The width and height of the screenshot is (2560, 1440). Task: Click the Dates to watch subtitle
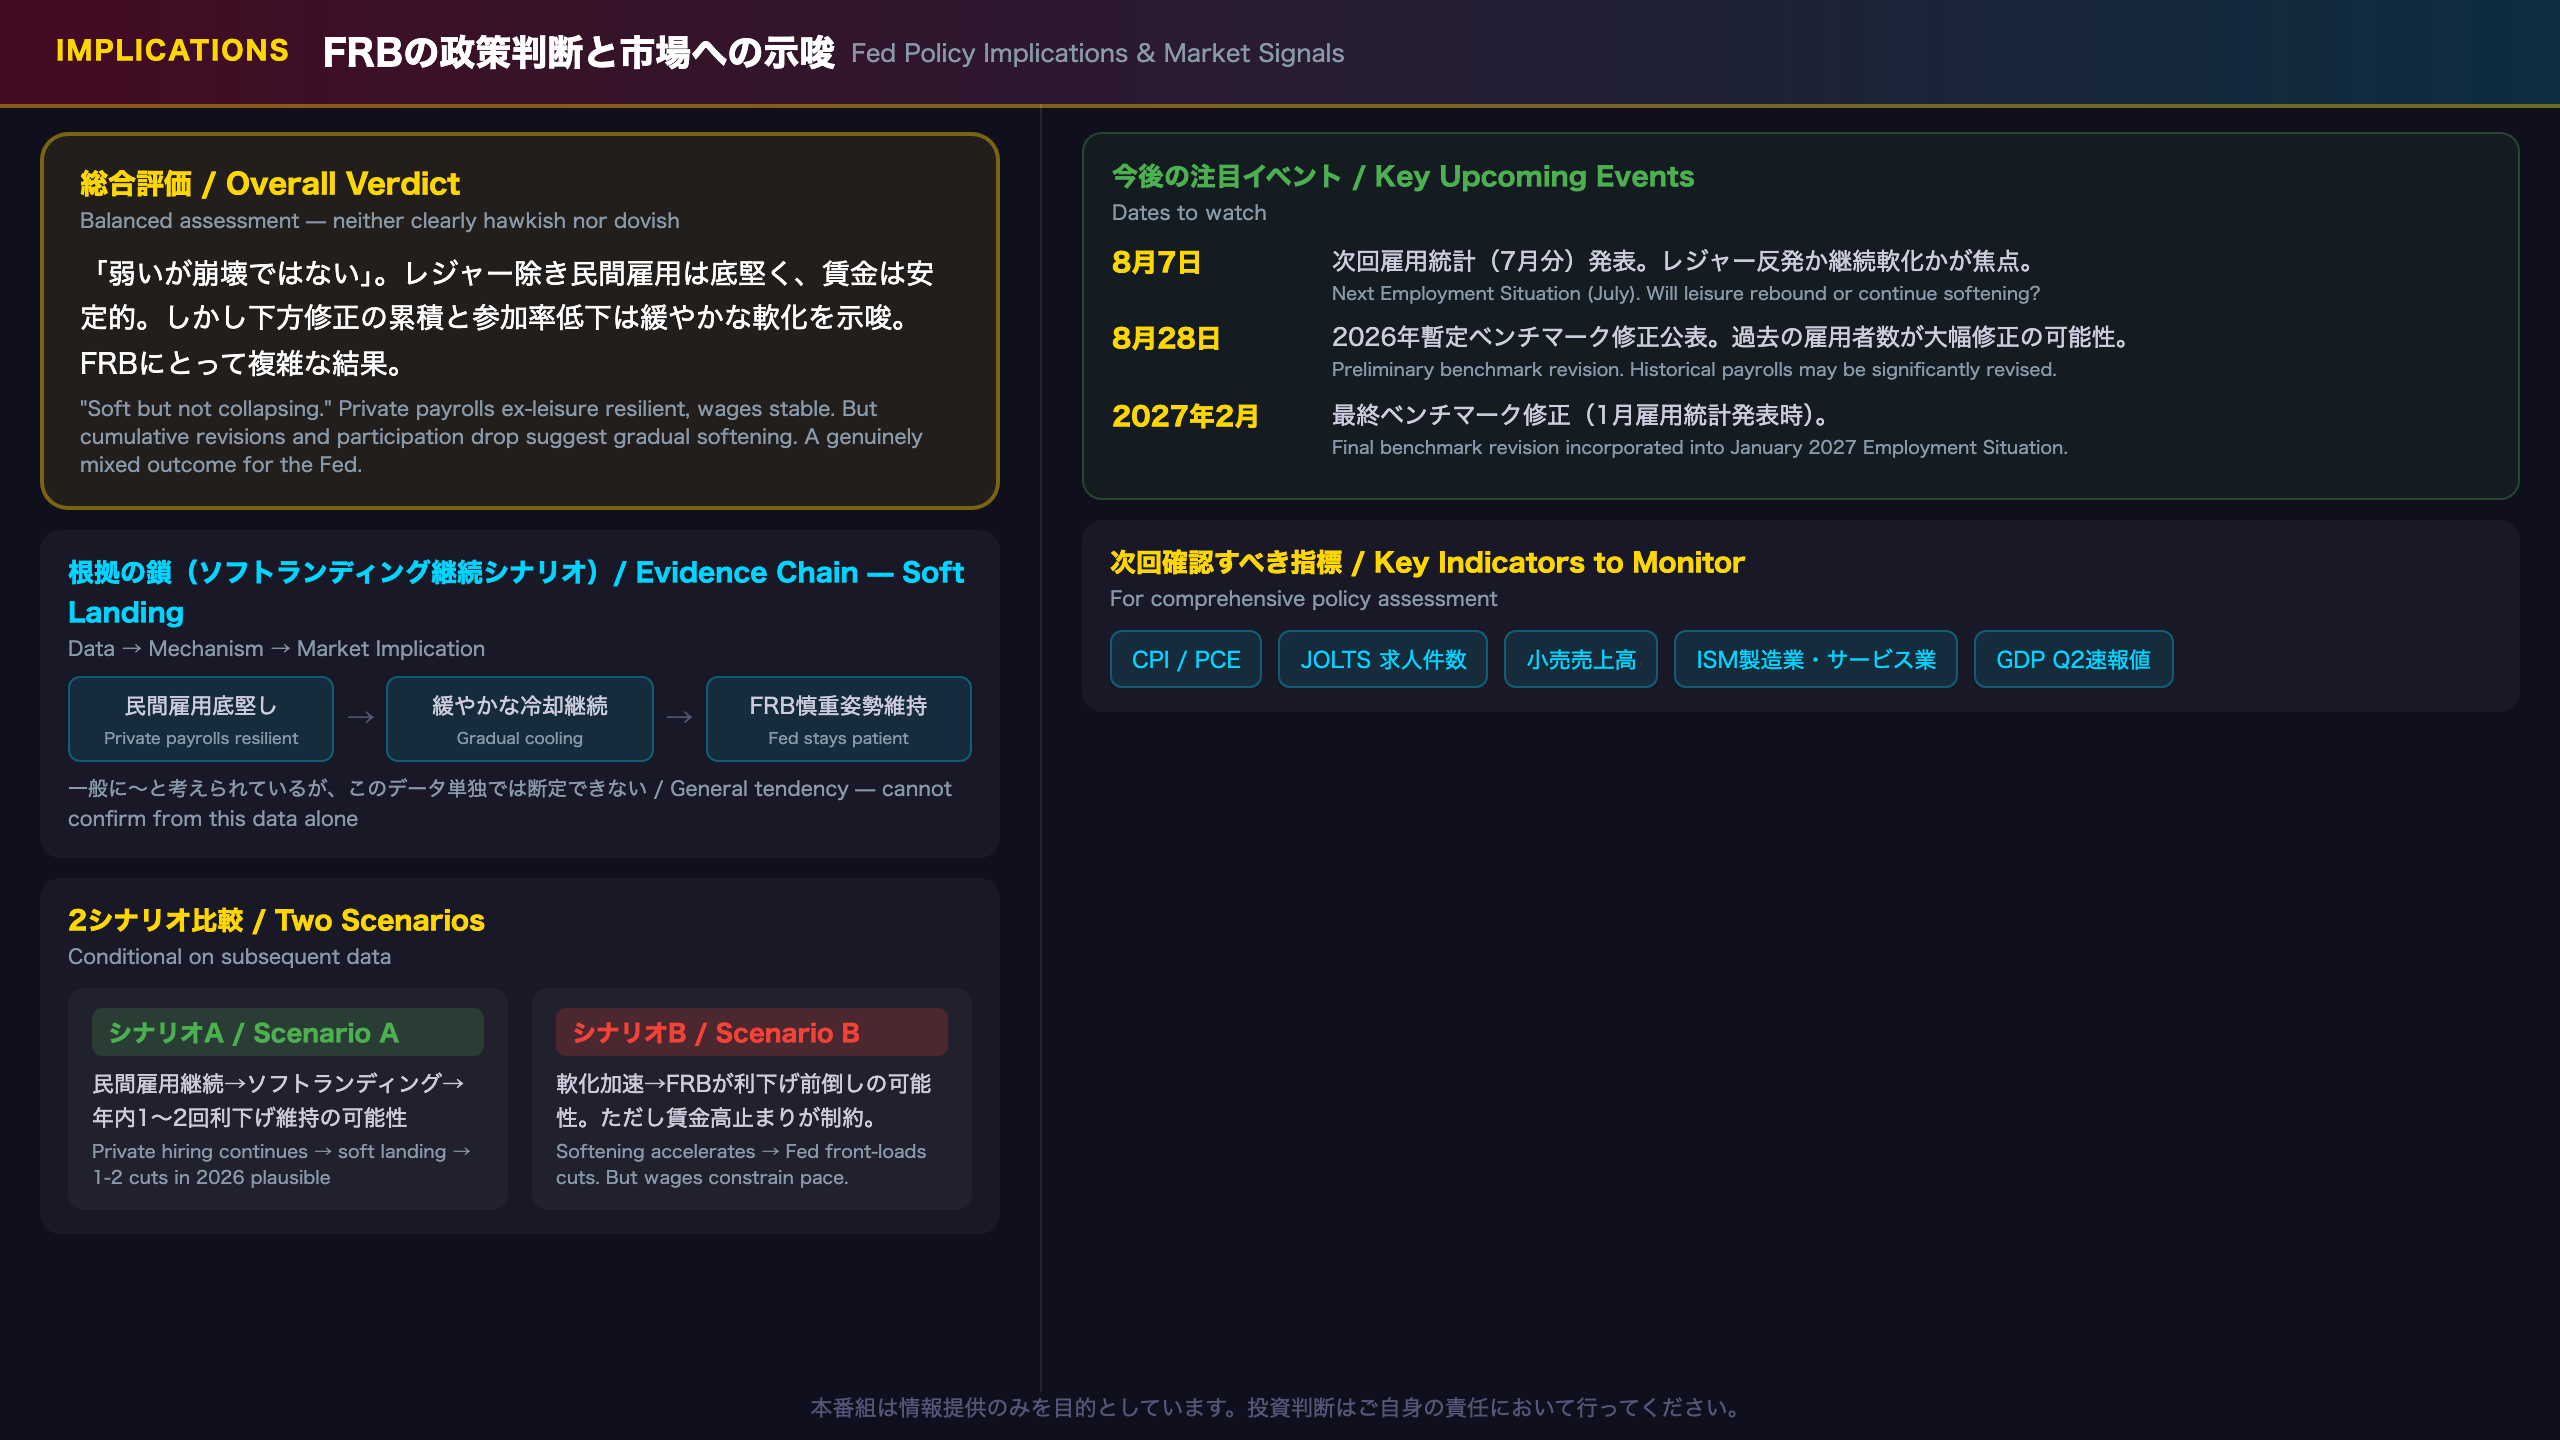pos(1189,213)
